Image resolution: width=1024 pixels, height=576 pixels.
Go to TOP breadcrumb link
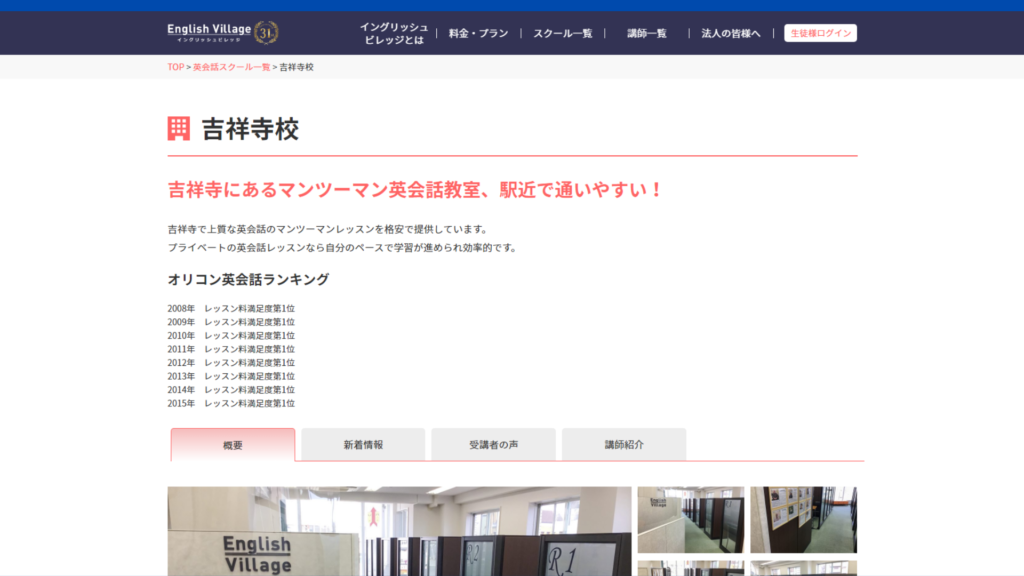(176, 67)
